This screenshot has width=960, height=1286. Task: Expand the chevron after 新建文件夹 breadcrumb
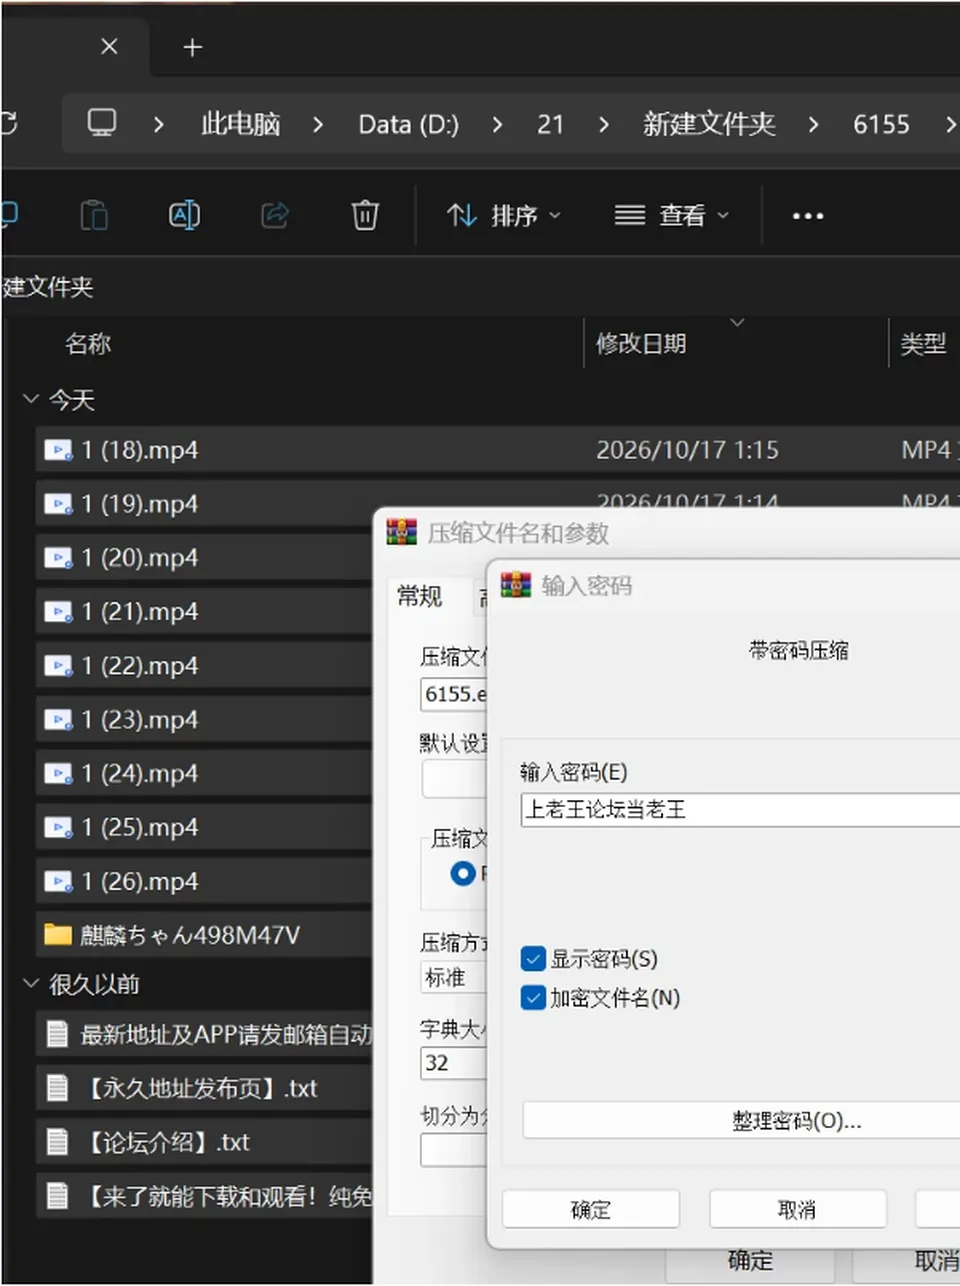coord(813,124)
